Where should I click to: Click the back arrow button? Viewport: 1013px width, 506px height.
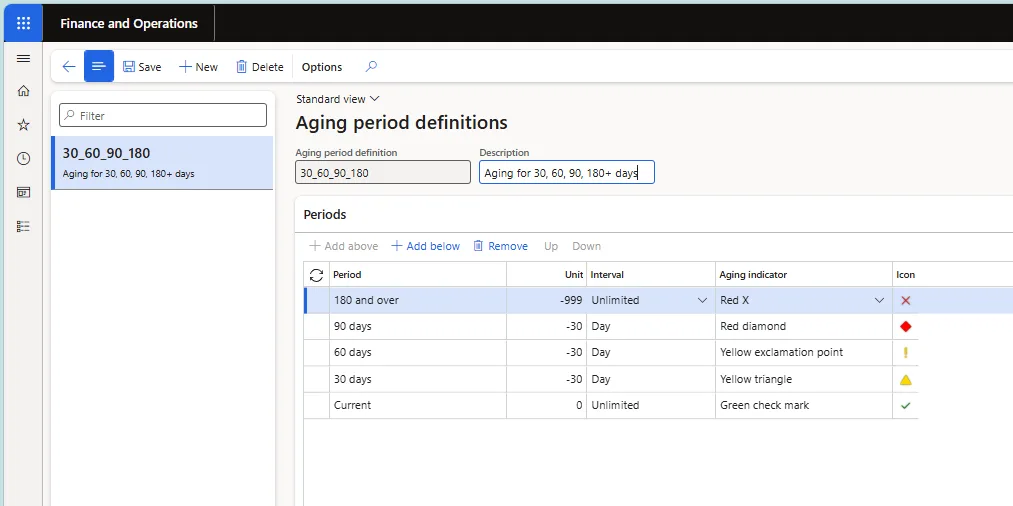68,67
